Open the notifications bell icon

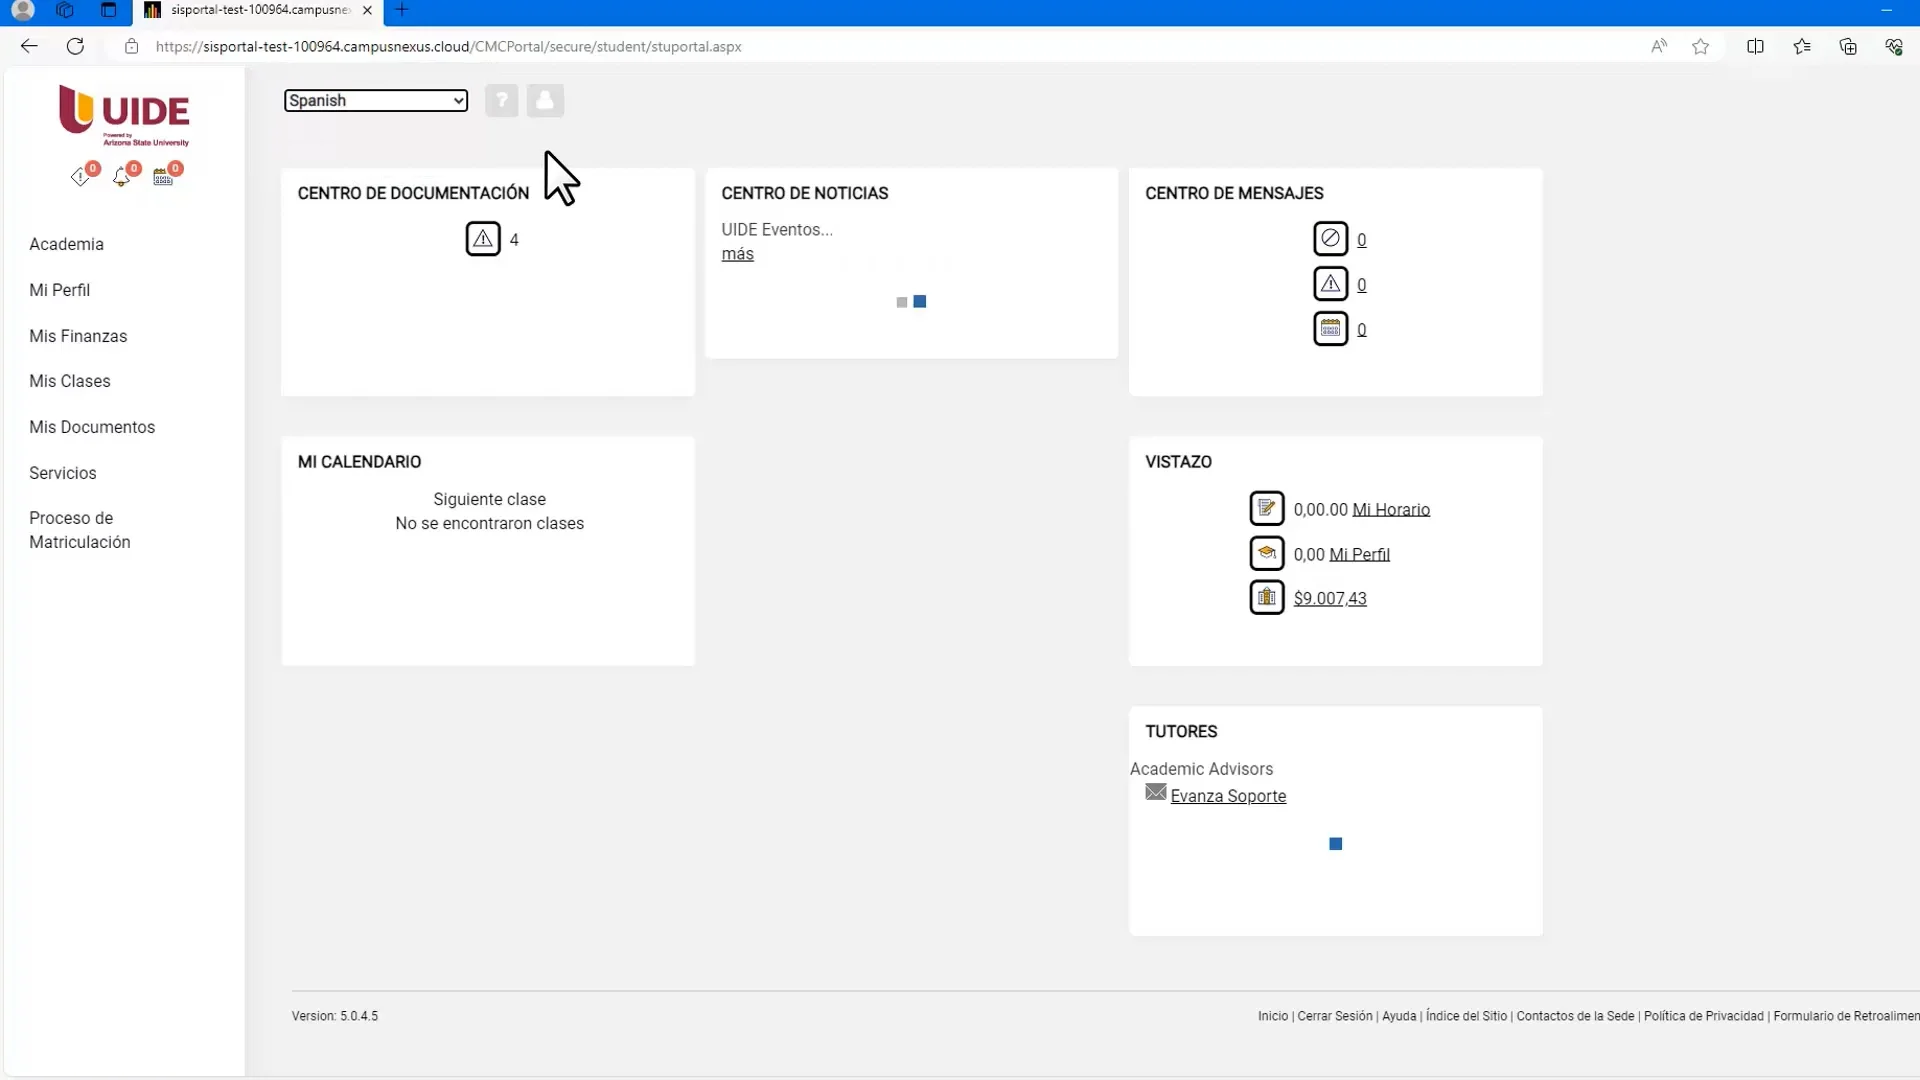point(121,177)
